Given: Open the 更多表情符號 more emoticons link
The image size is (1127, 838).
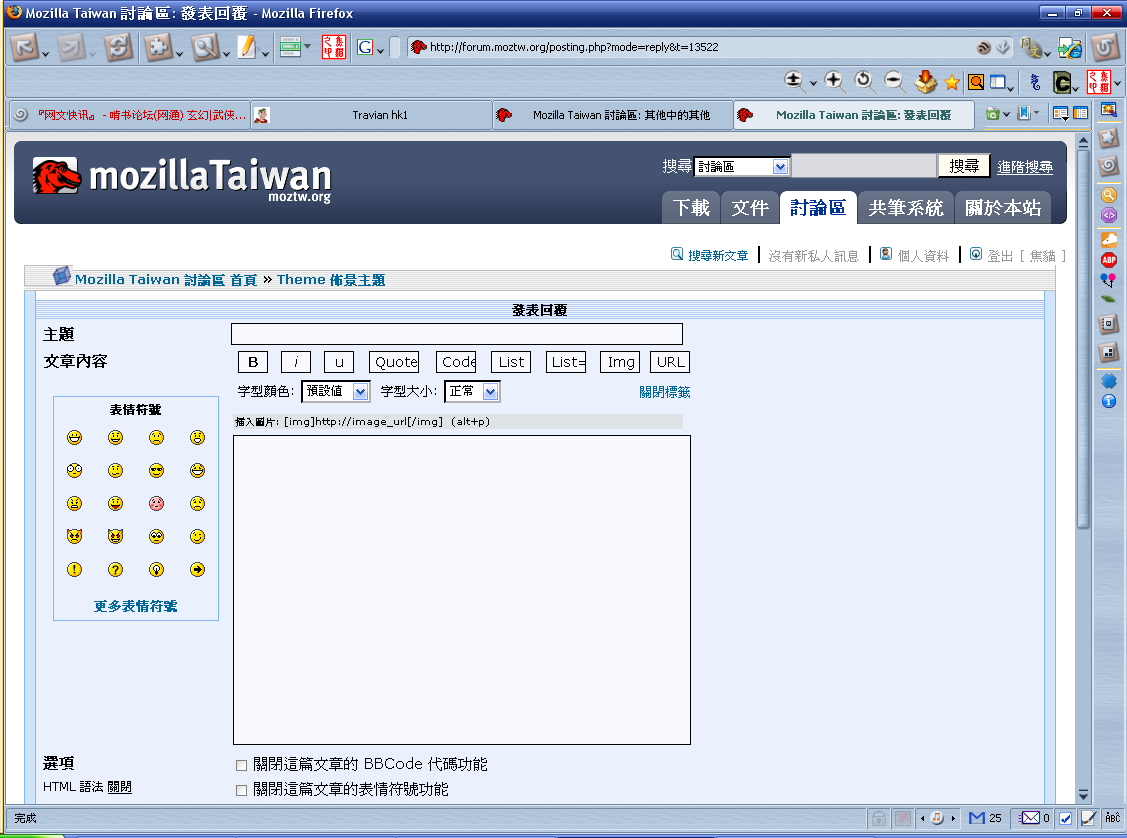Looking at the screenshot, I should [135, 606].
